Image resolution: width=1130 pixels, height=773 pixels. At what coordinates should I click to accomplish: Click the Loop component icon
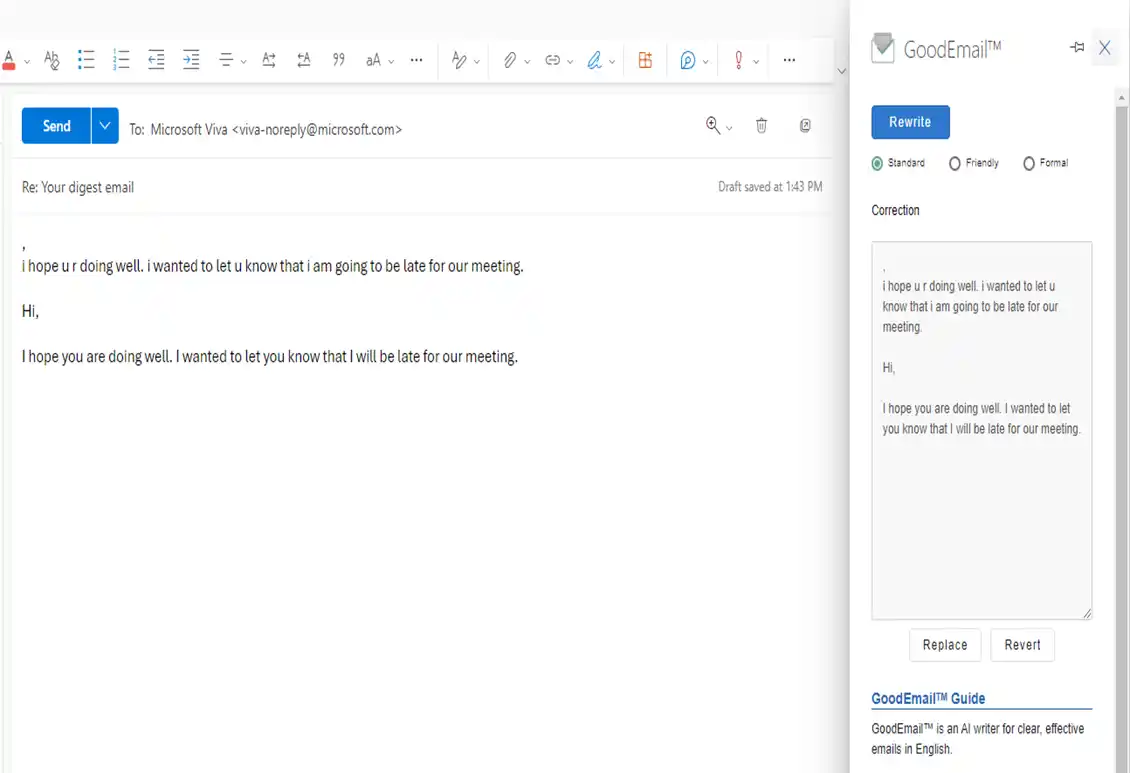tap(688, 60)
